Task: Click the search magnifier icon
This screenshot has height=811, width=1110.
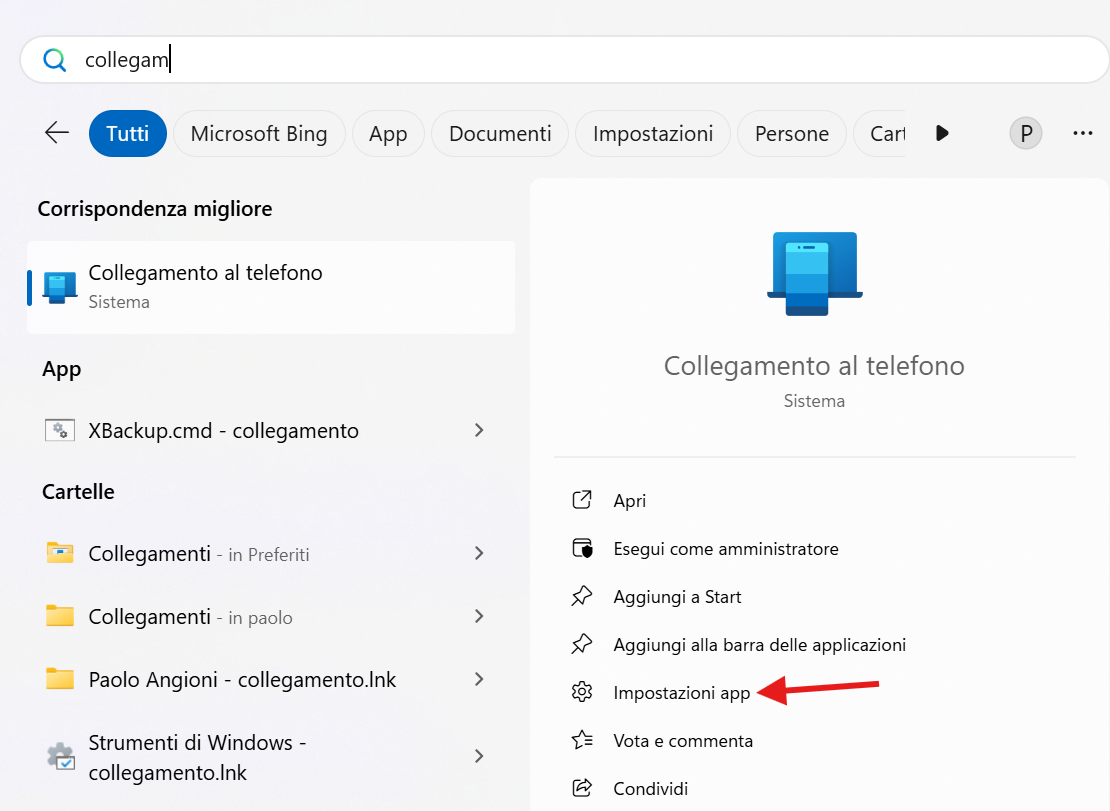Action: click(55, 60)
